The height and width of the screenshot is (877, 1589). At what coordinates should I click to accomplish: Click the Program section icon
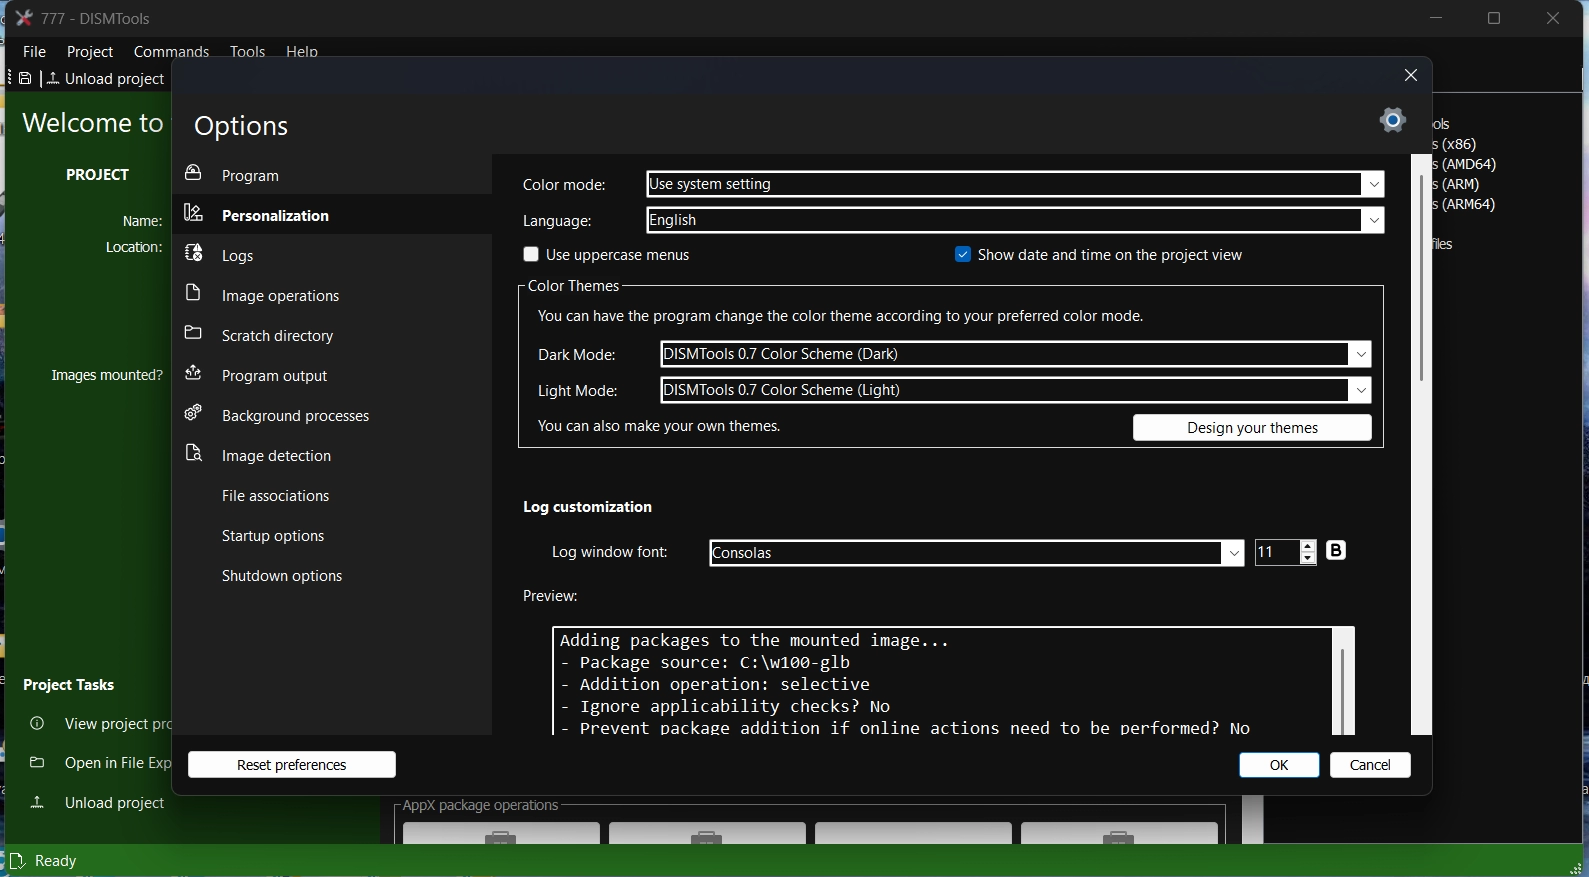194,174
